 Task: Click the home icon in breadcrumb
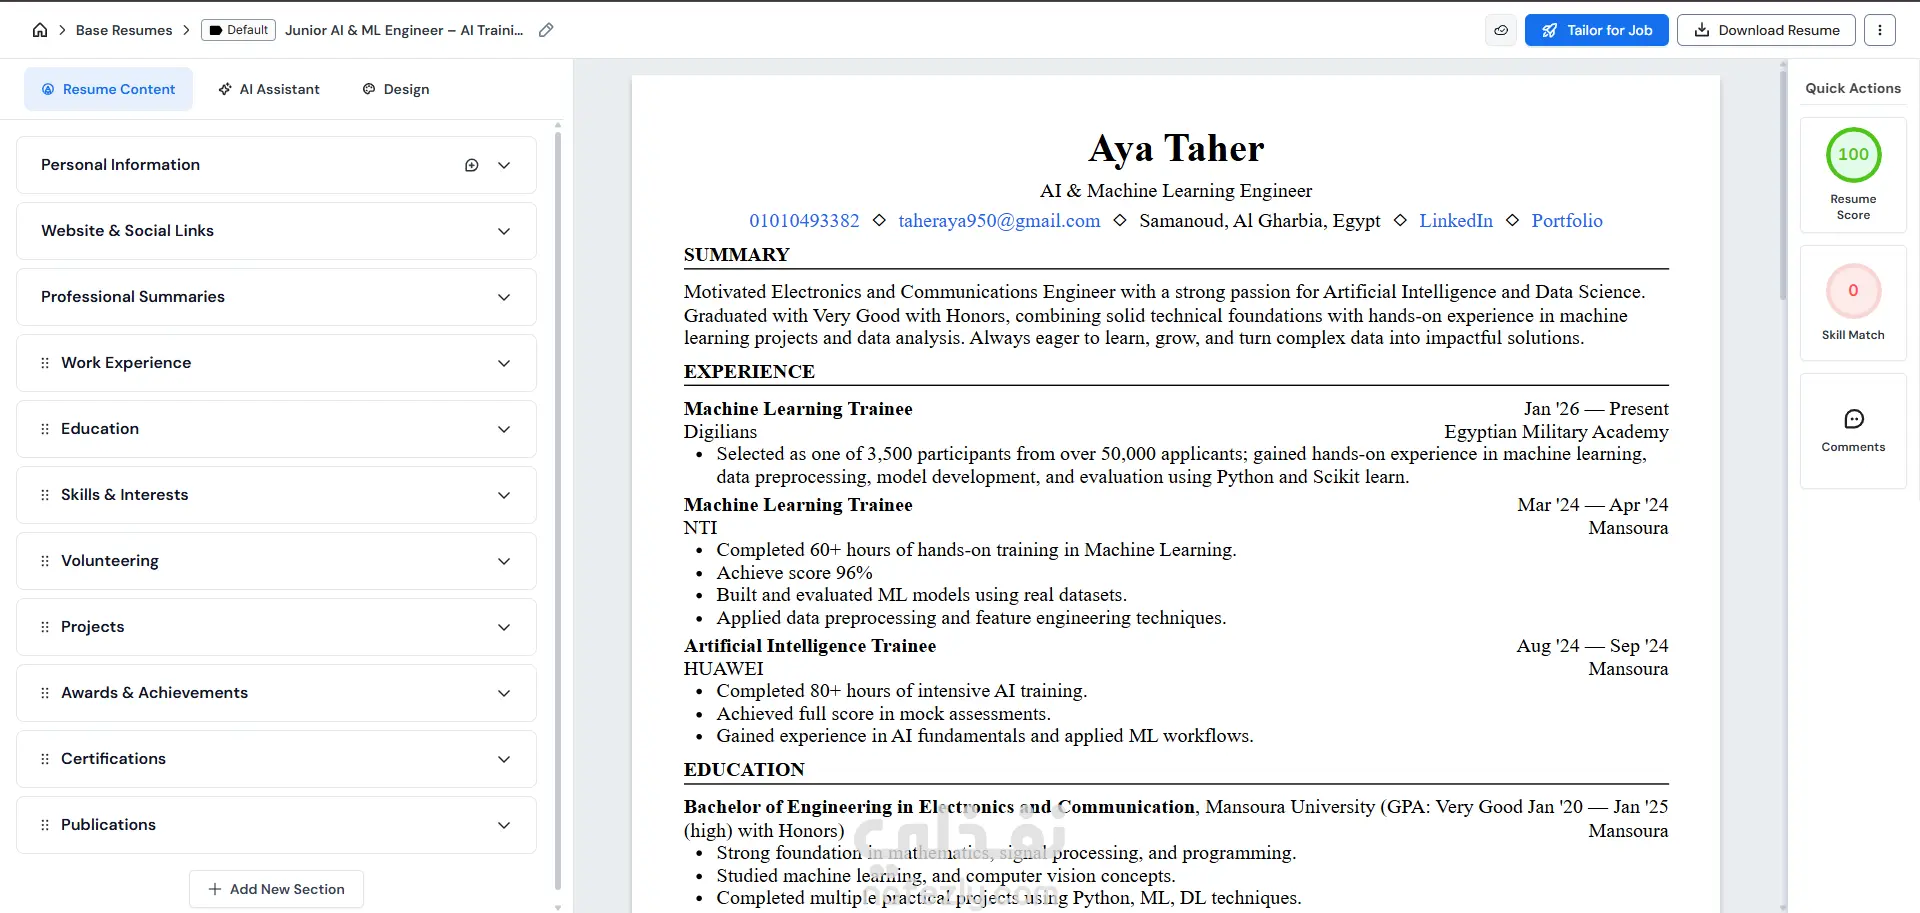coord(40,30)
